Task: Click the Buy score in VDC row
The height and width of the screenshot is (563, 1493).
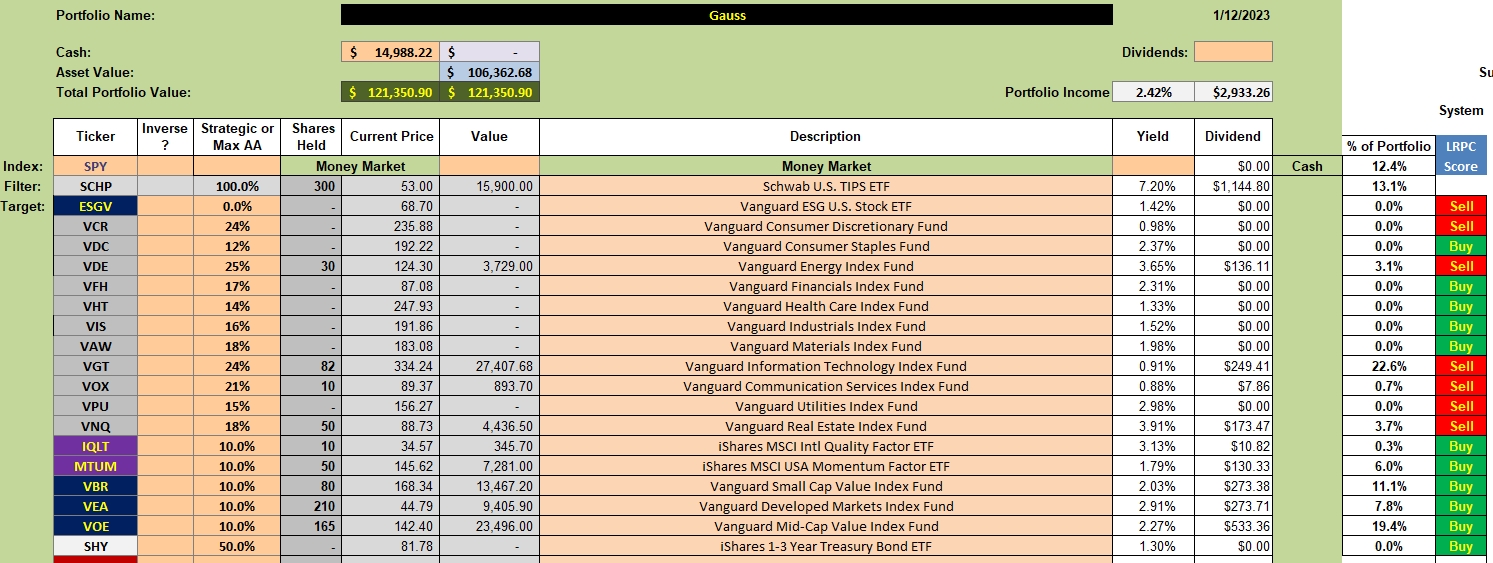Action: pos(1461,246)
